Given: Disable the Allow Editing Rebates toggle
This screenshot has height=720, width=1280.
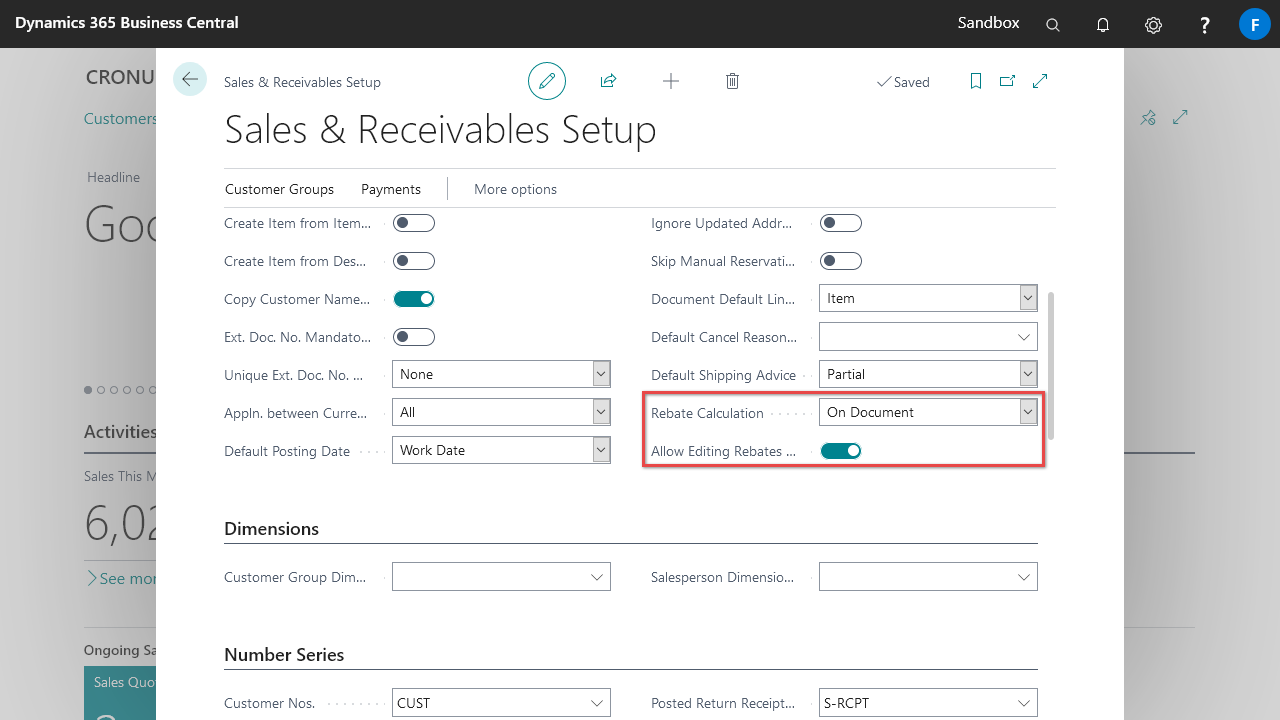Looking at the screenshot, I should pyautogui.click(x=841, y=451).
